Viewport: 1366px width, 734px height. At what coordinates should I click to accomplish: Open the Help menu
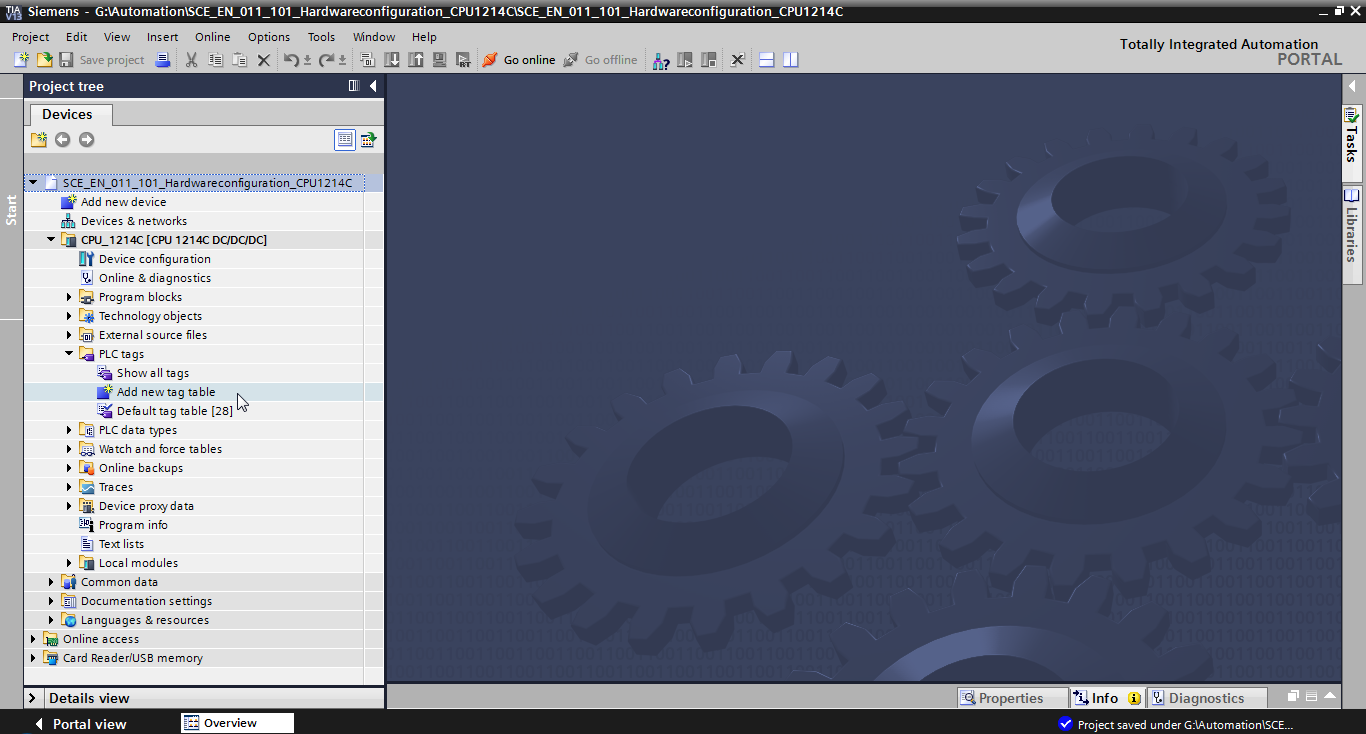[424, 37]
